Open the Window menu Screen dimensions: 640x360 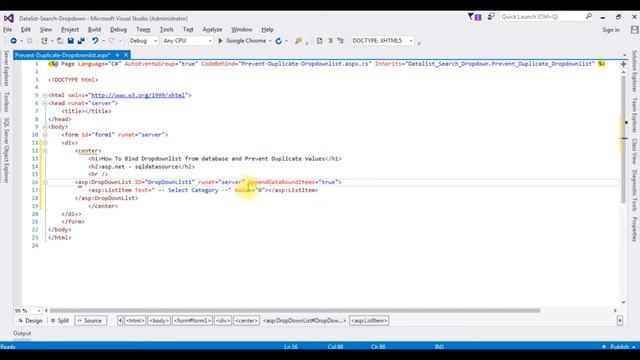242,29
